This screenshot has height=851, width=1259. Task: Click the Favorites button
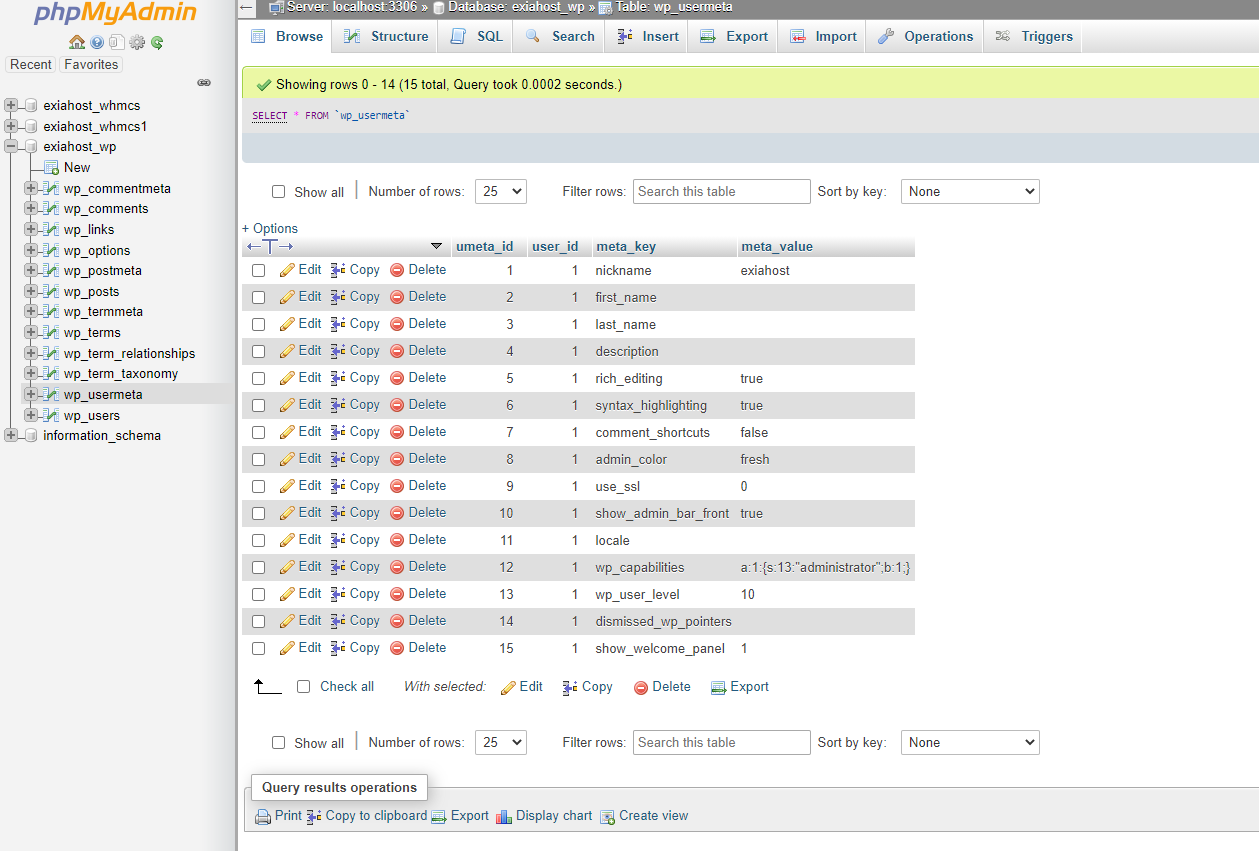(91, 64)
